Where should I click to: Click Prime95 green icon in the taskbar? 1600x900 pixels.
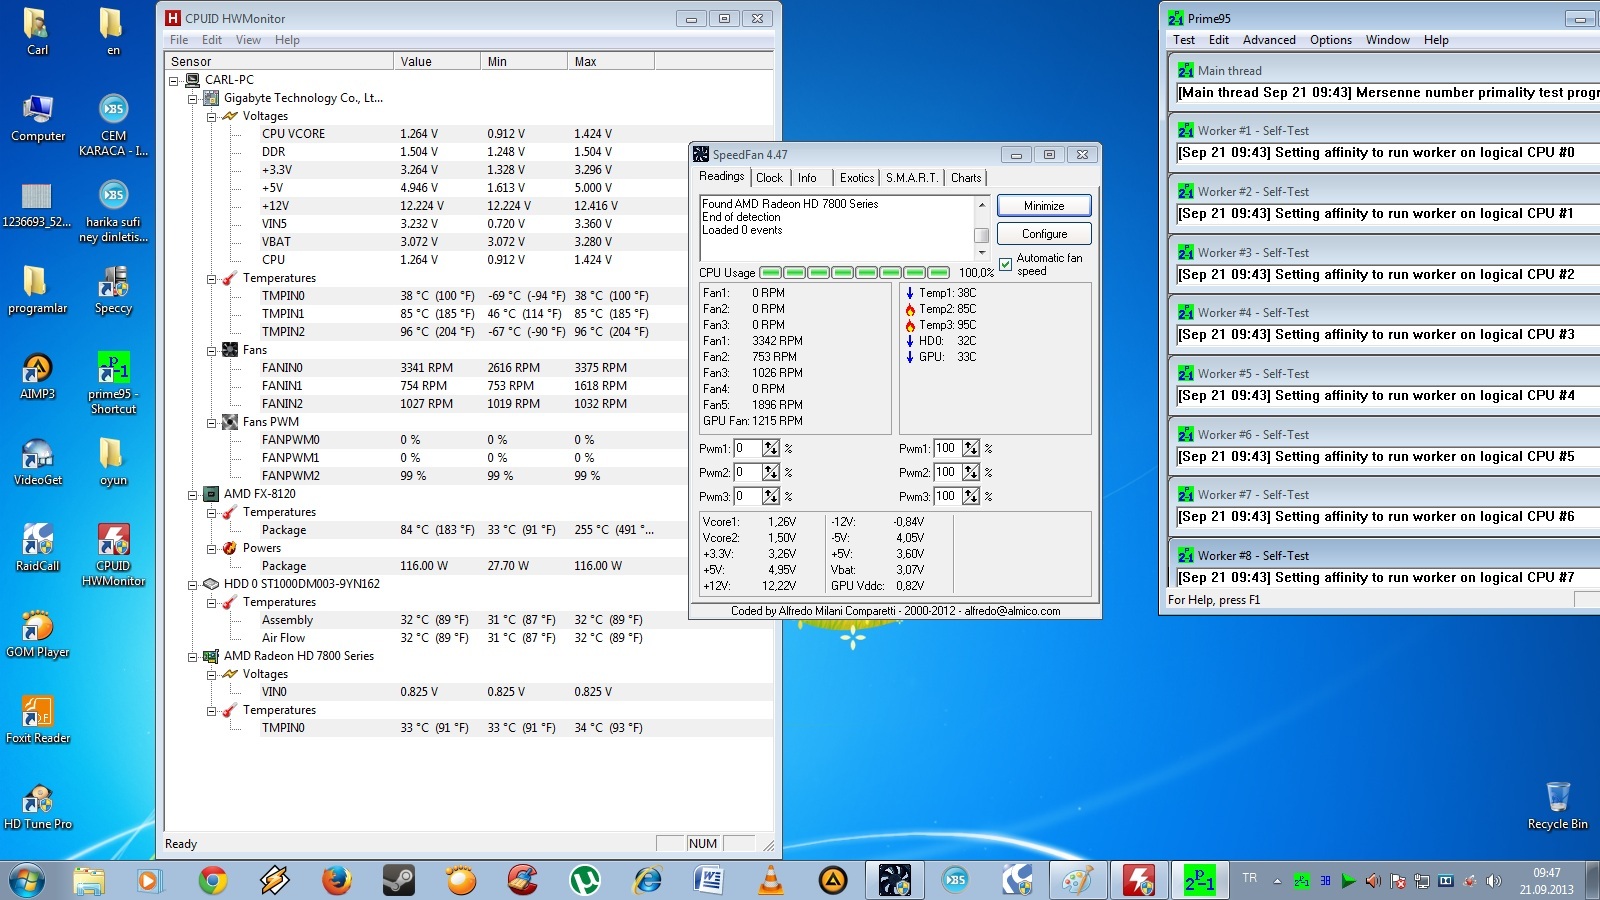(1199, 880)
